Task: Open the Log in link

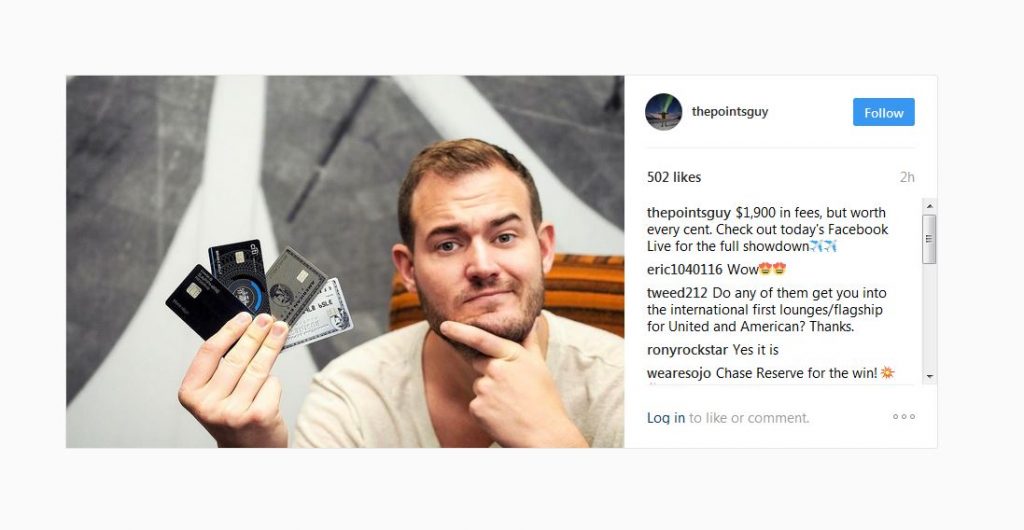Action: click(x=665, y=418)
